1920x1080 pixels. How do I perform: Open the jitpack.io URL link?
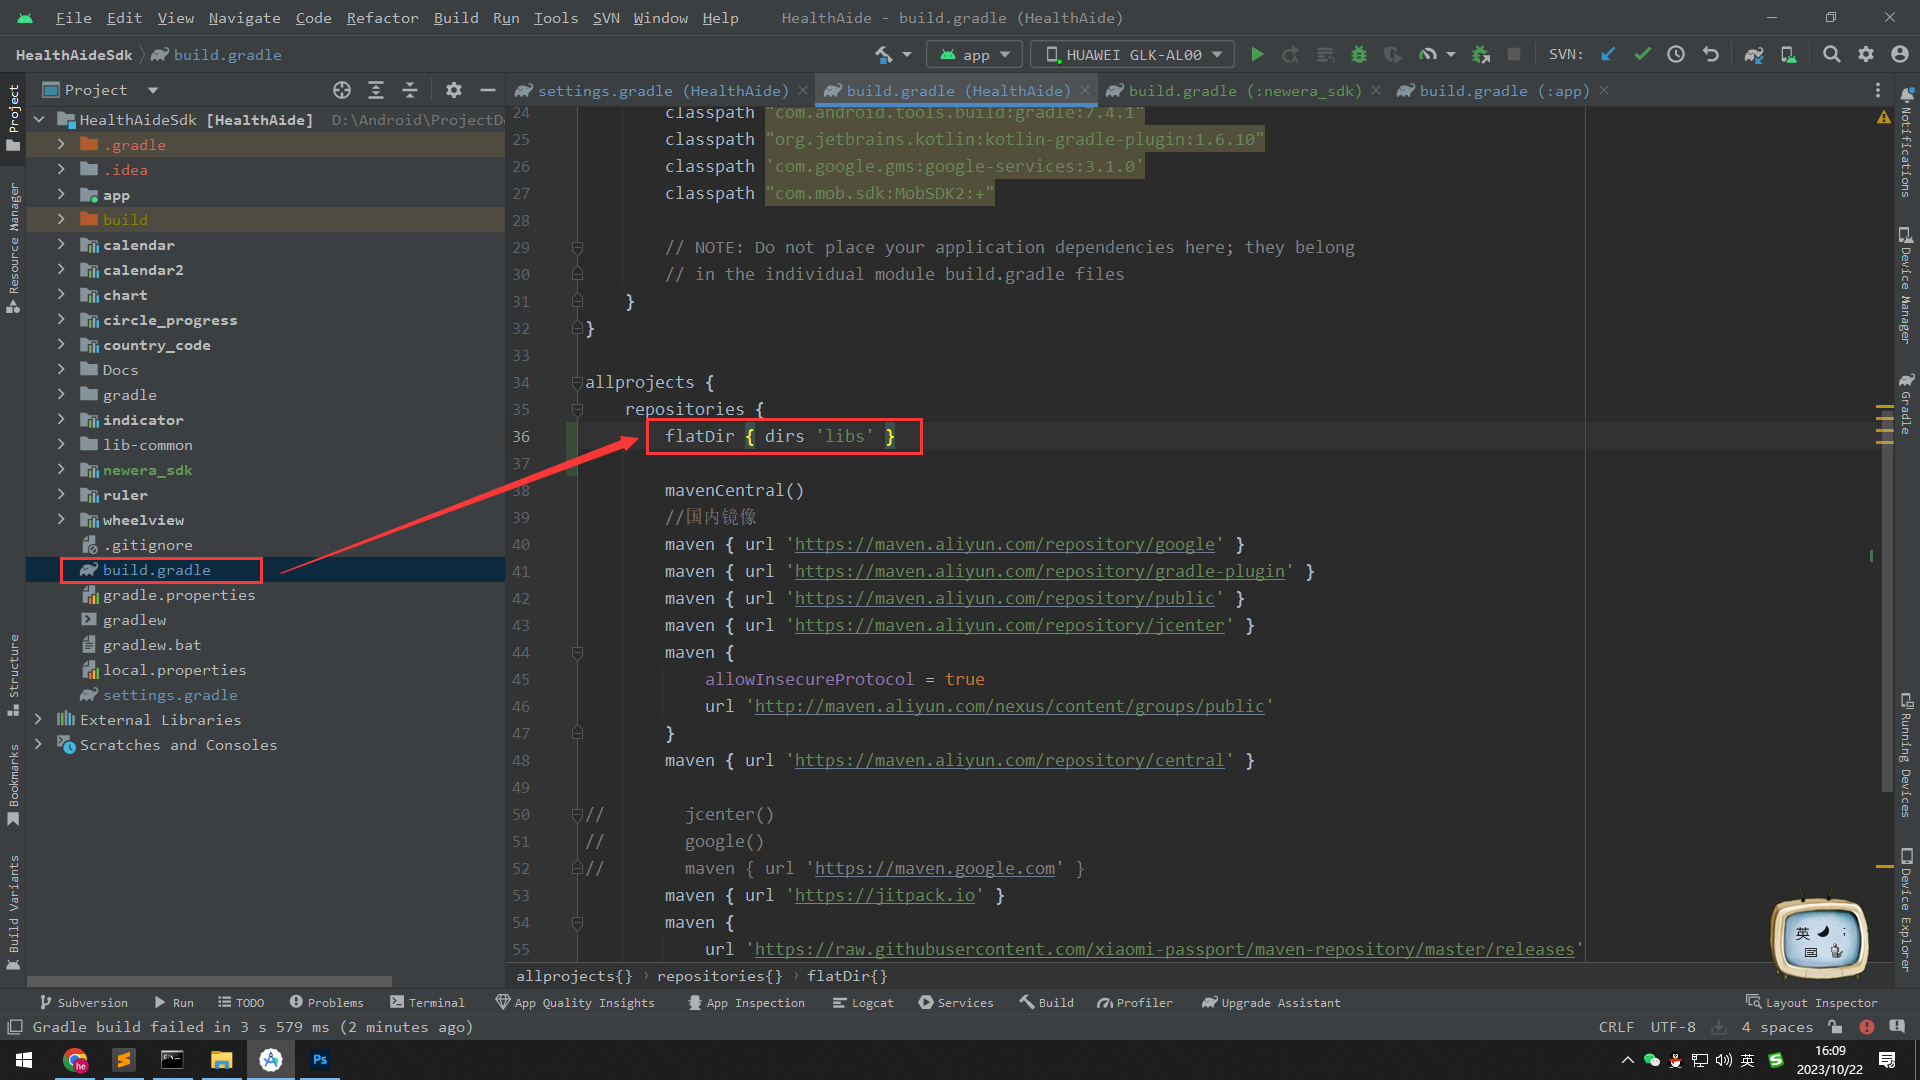tap(884, 895)
